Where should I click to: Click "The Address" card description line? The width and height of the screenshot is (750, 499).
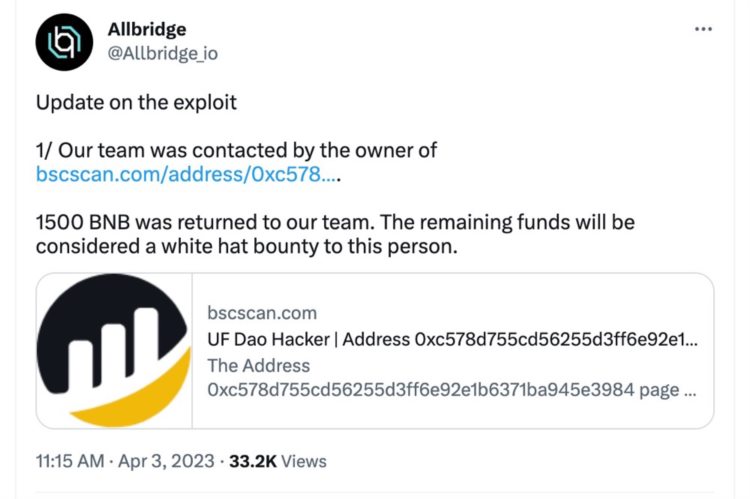tap(258, 365)
